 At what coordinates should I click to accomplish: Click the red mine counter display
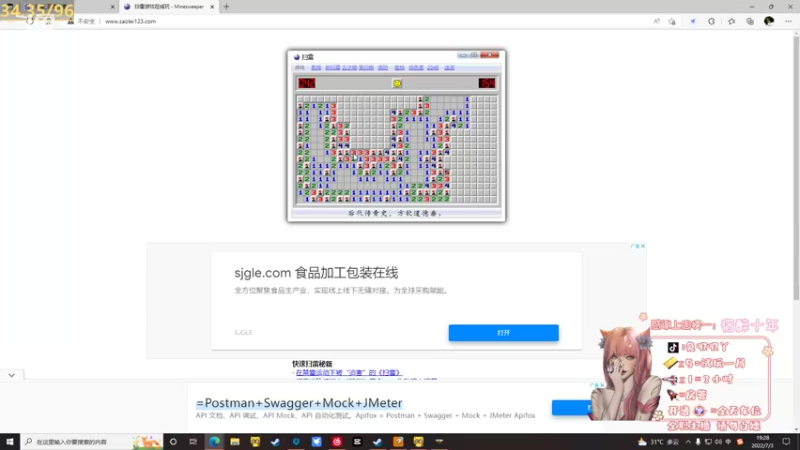click(307, 83)
